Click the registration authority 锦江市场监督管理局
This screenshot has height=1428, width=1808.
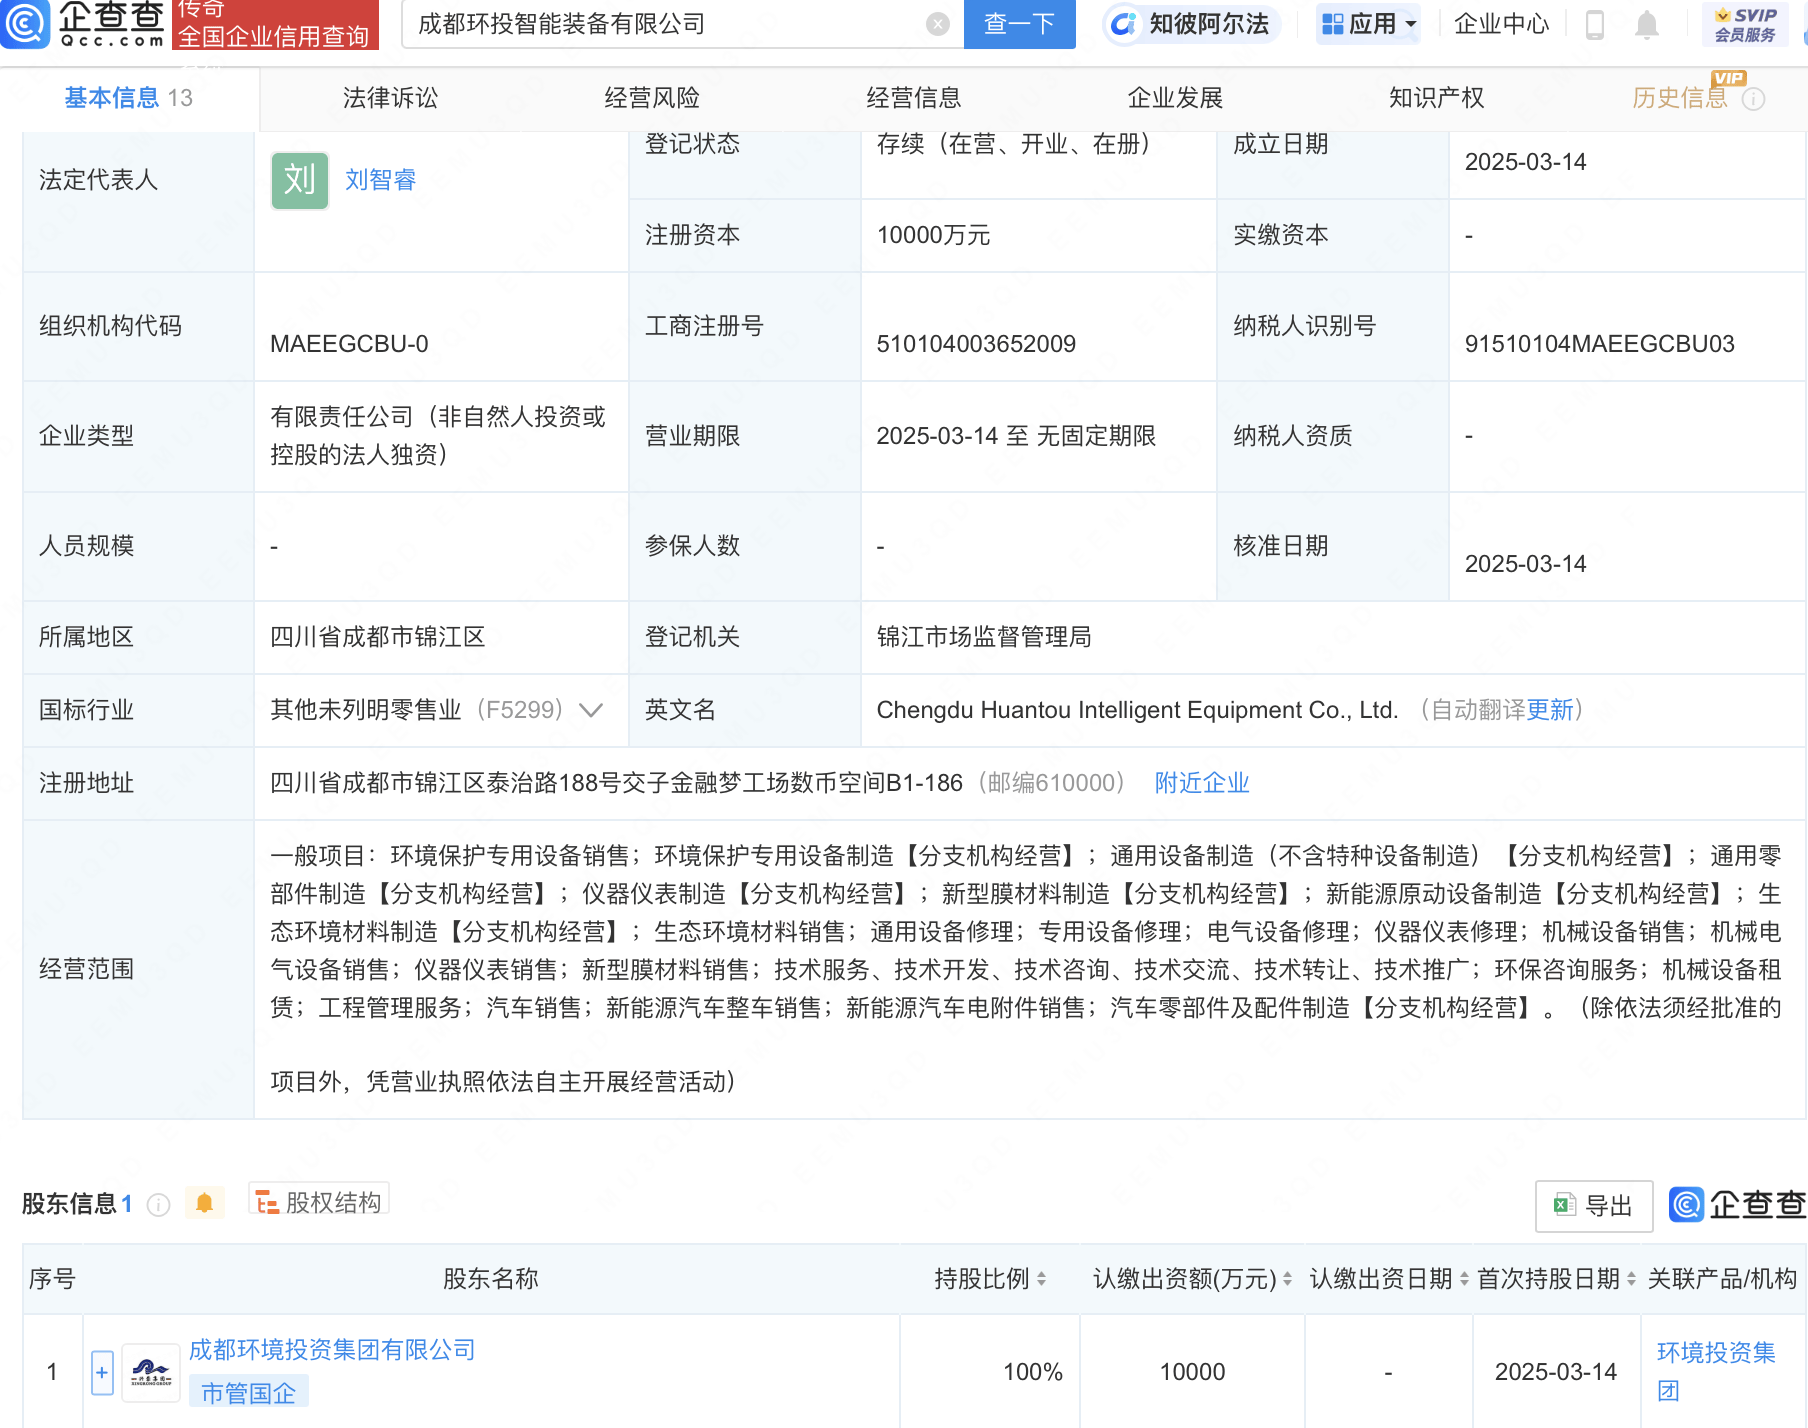(x=984, y=637)
